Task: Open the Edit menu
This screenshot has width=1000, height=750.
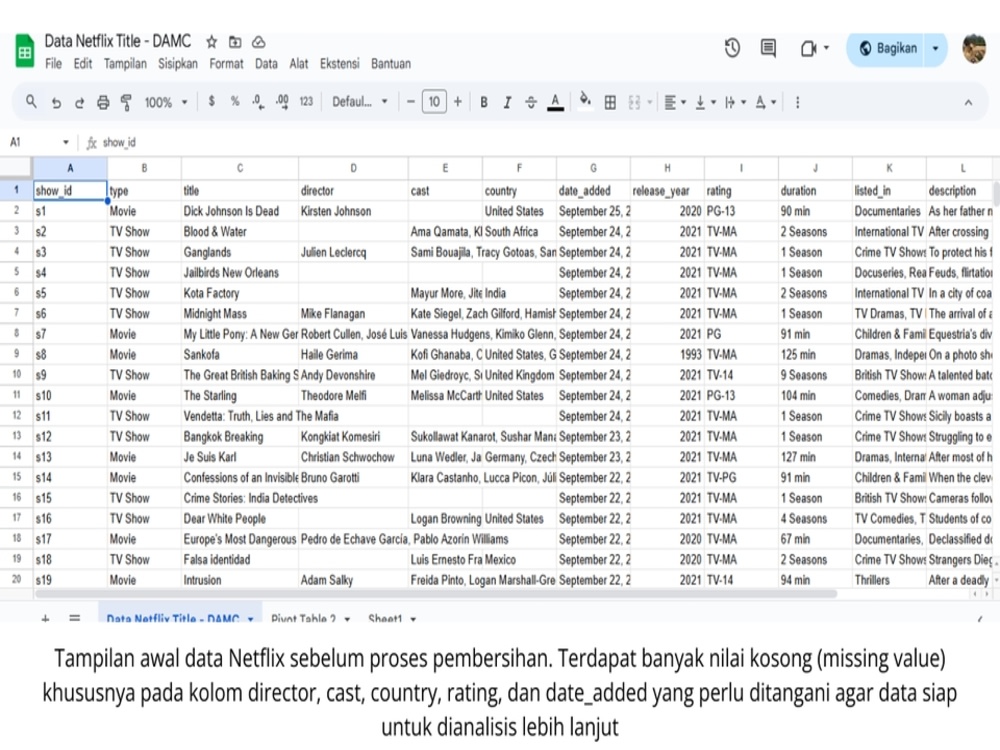Action: pos(83,64)
